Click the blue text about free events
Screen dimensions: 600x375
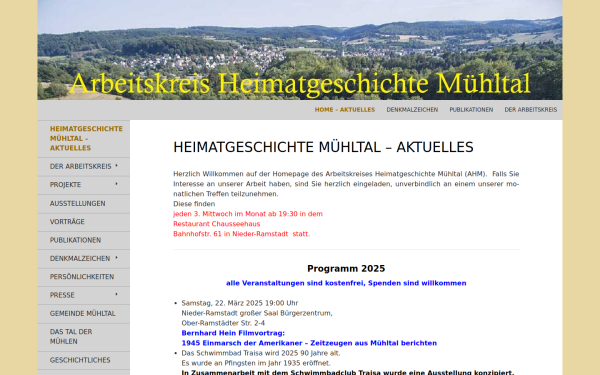coord(346,283)
